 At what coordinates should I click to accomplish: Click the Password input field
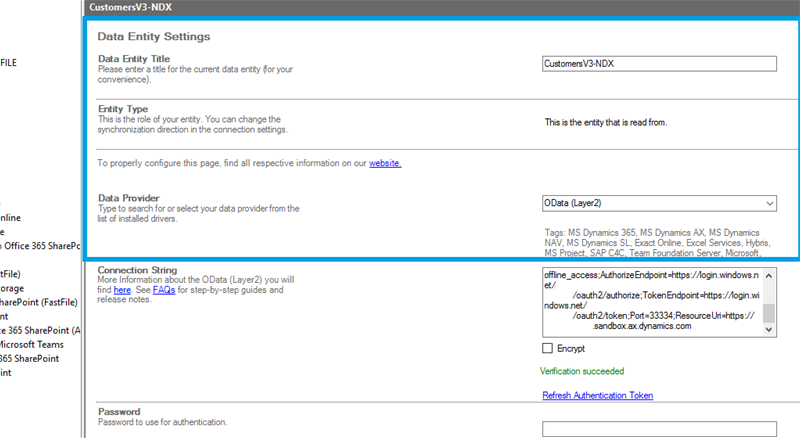pos(658,428)
